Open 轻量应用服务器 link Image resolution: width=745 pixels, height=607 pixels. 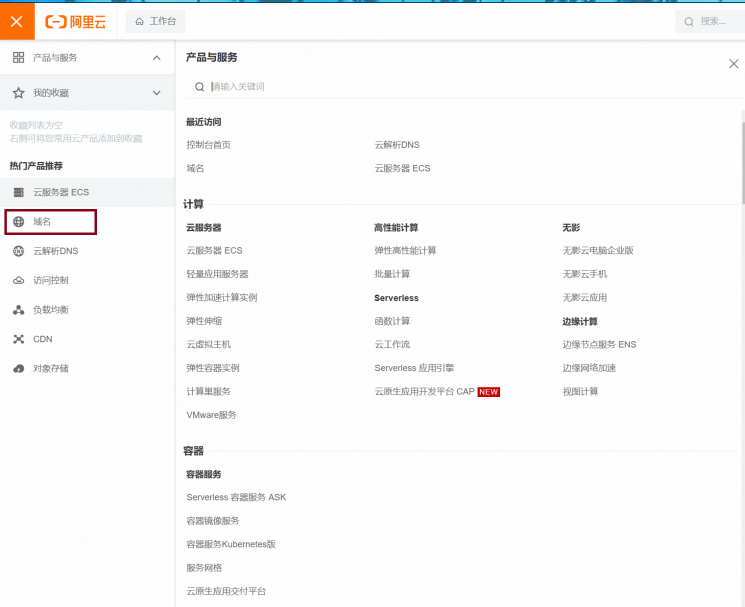pyautogui.click(x=218, y=274)
